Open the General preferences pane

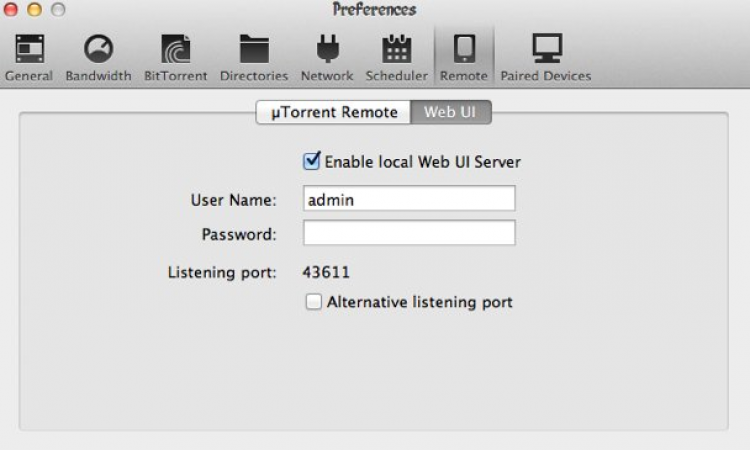point(29,58)
